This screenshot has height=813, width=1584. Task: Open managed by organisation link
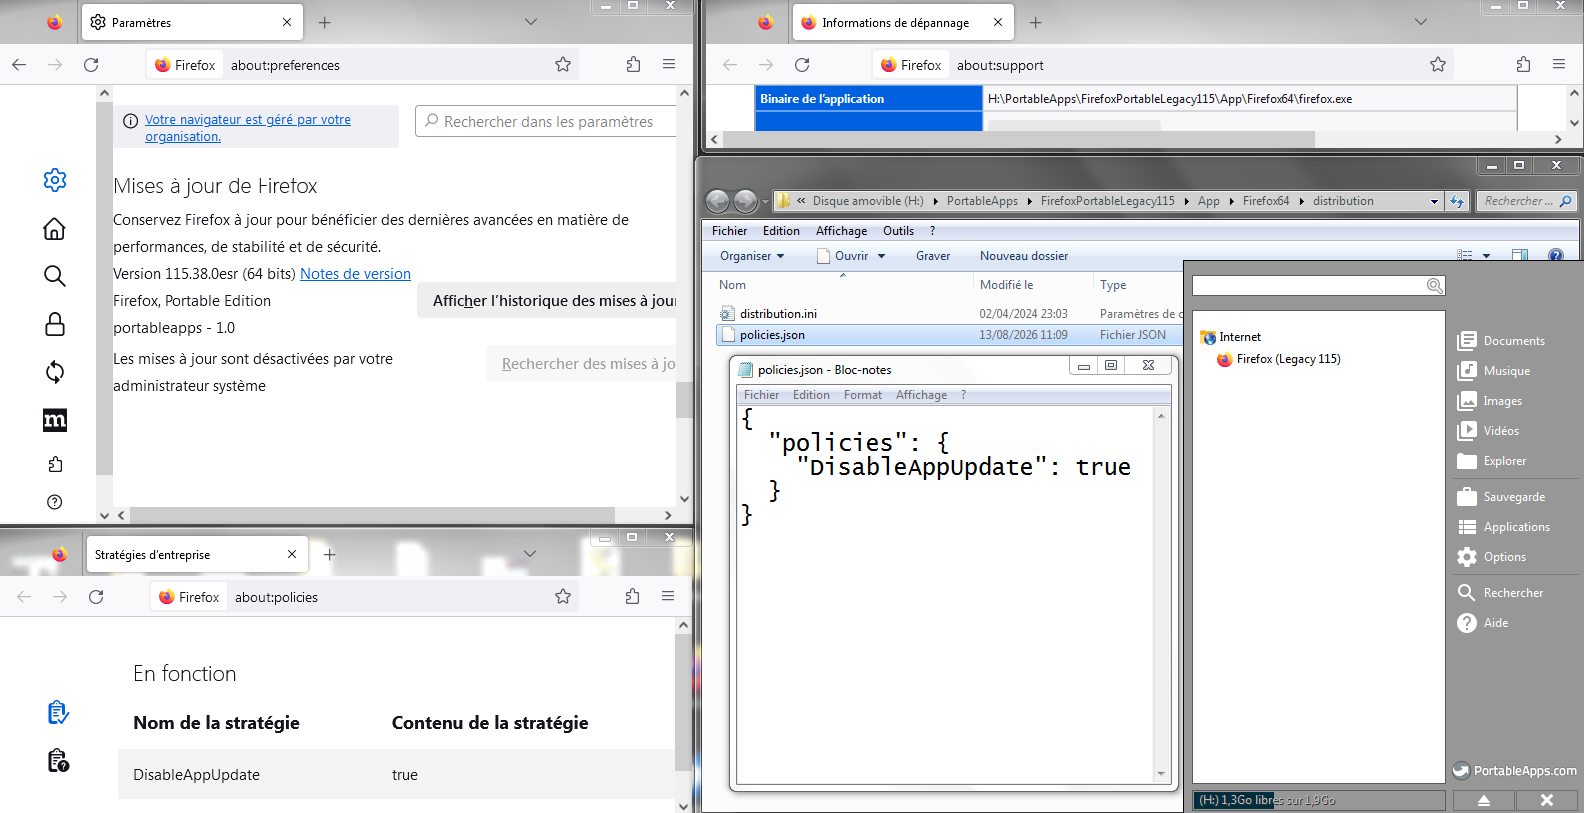coord(248,128)
